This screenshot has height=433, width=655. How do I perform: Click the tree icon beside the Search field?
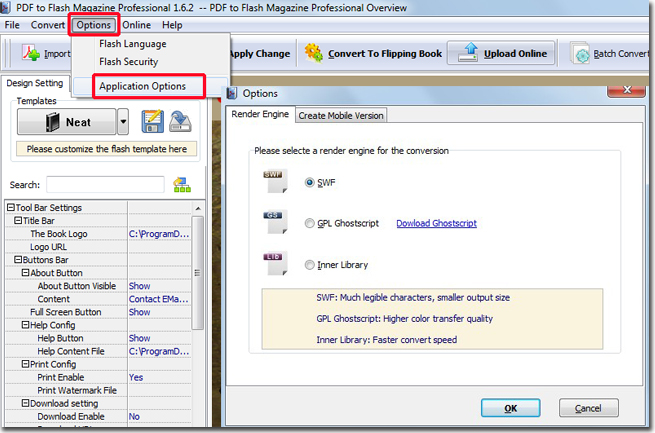[181, 185]
